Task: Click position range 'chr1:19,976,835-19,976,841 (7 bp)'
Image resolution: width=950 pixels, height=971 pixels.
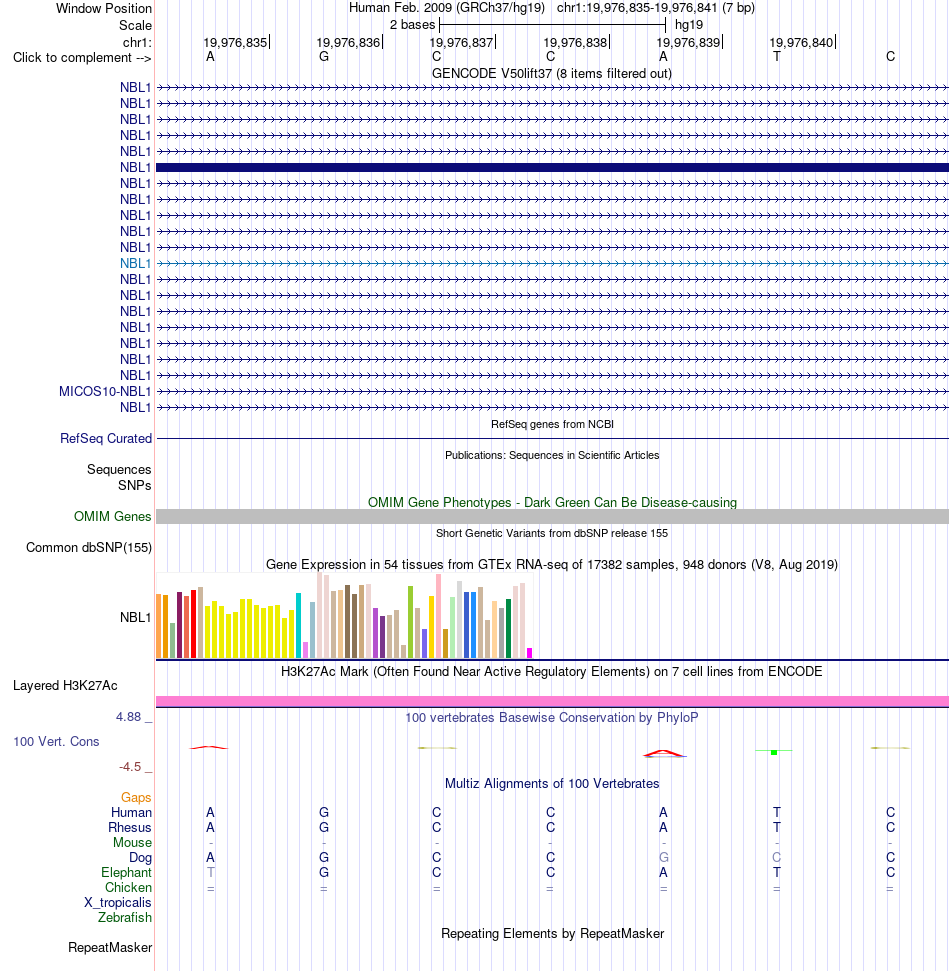Action: (655, 8)
